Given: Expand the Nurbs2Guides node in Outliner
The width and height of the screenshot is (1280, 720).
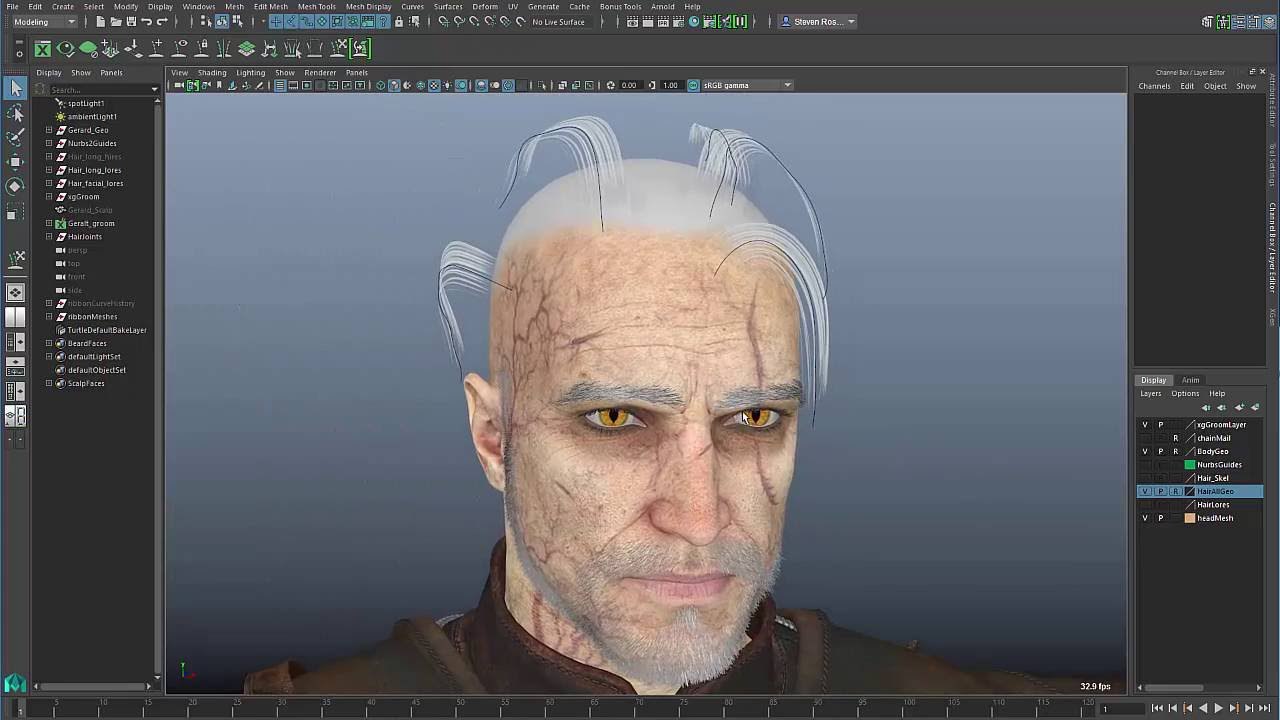Looking at the screenshot, I should point(49,143).
